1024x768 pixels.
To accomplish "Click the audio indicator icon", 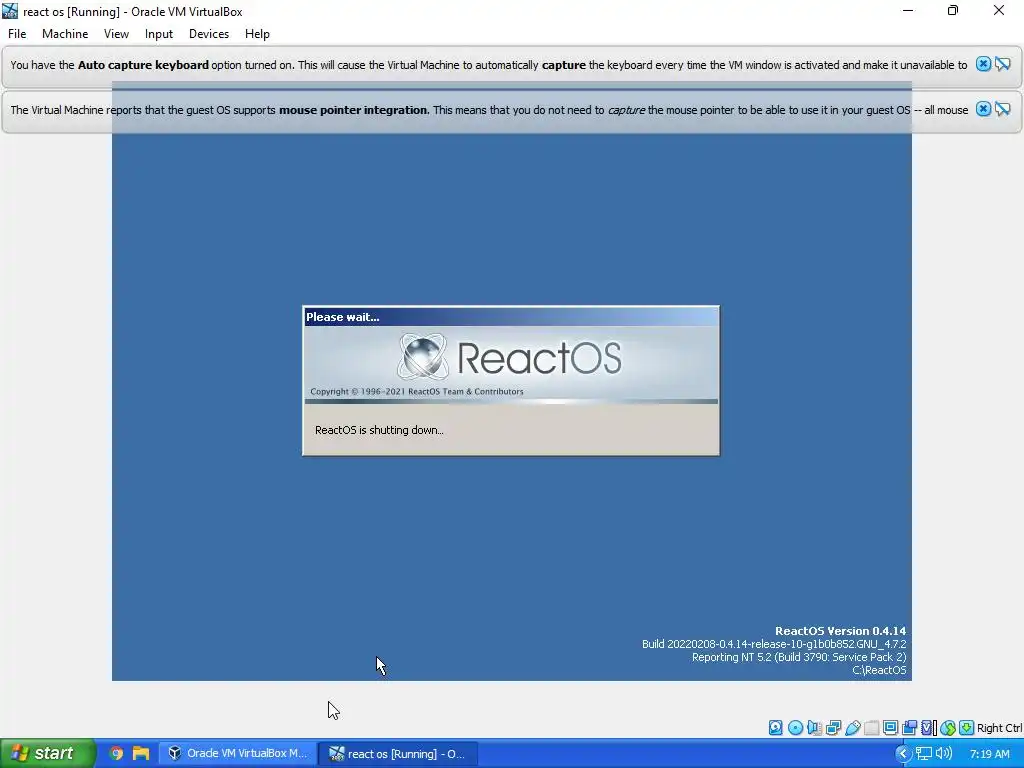I will point(814,728).
